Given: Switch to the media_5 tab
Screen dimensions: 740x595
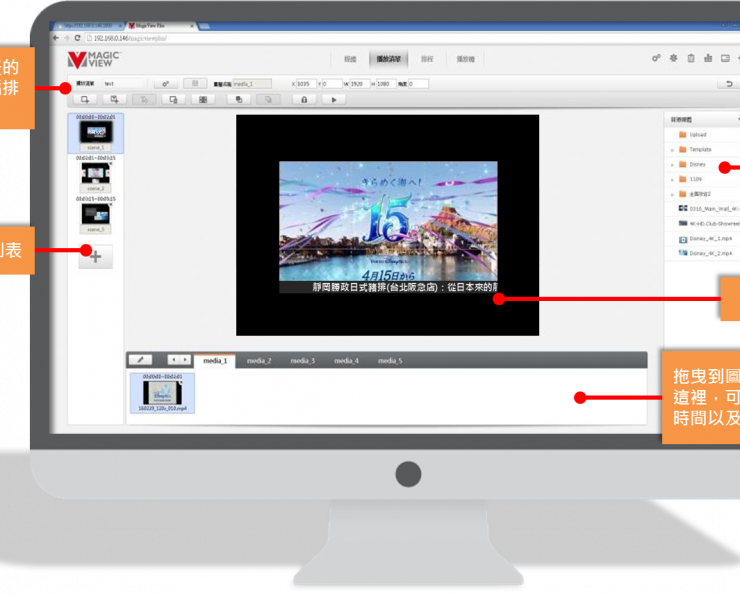Looking at the screenshot, I should pos(390,361).
